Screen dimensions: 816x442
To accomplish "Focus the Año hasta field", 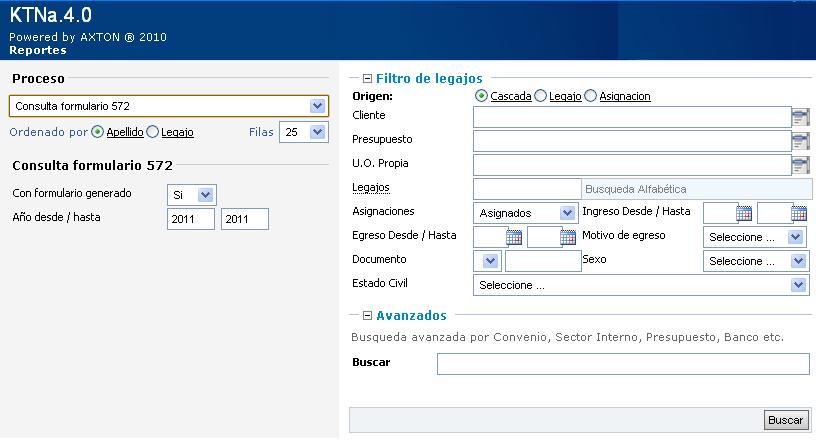I will coord(245,219).
